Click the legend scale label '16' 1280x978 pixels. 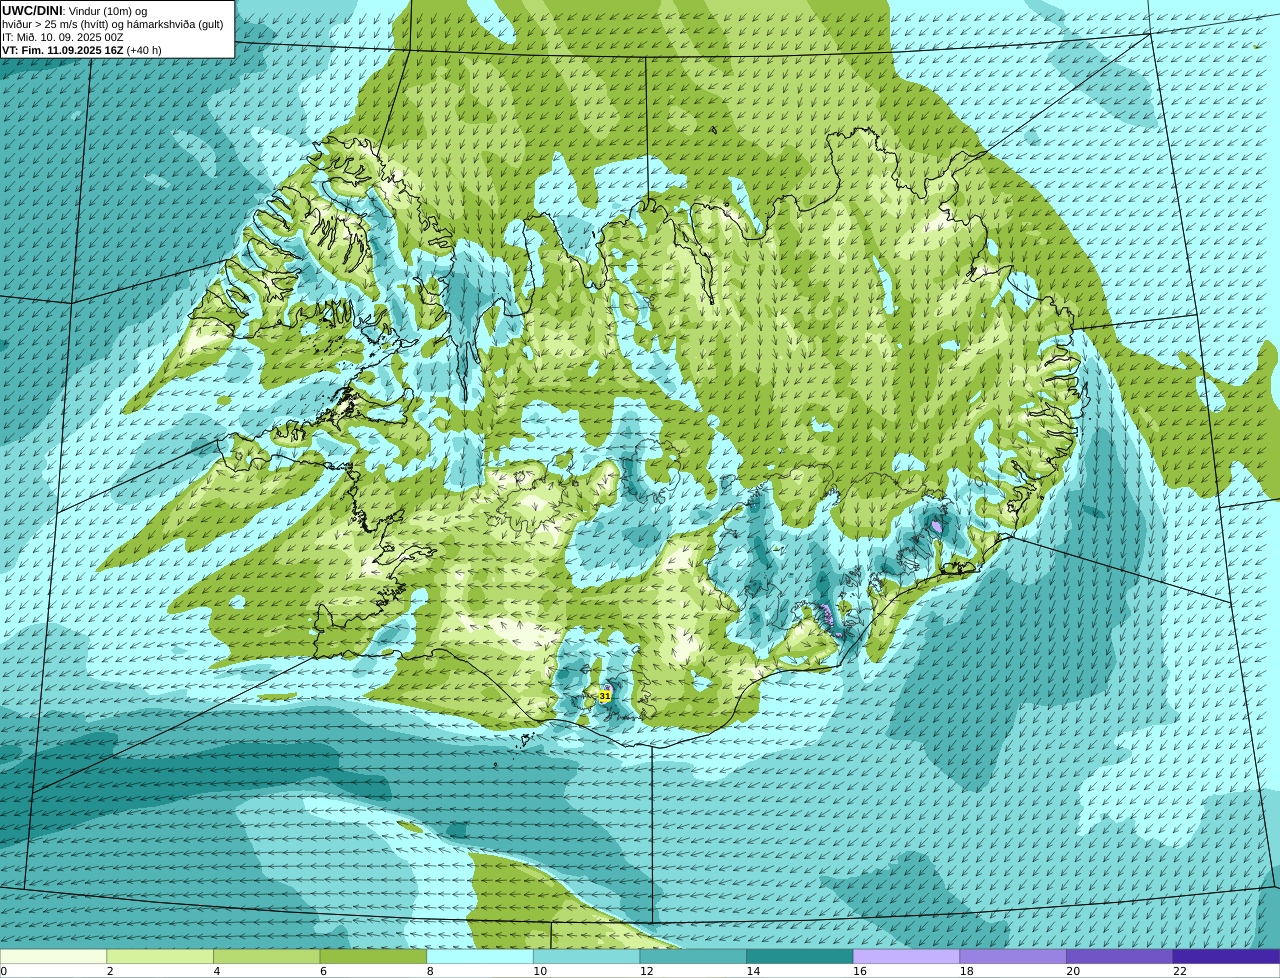point(860,971)
